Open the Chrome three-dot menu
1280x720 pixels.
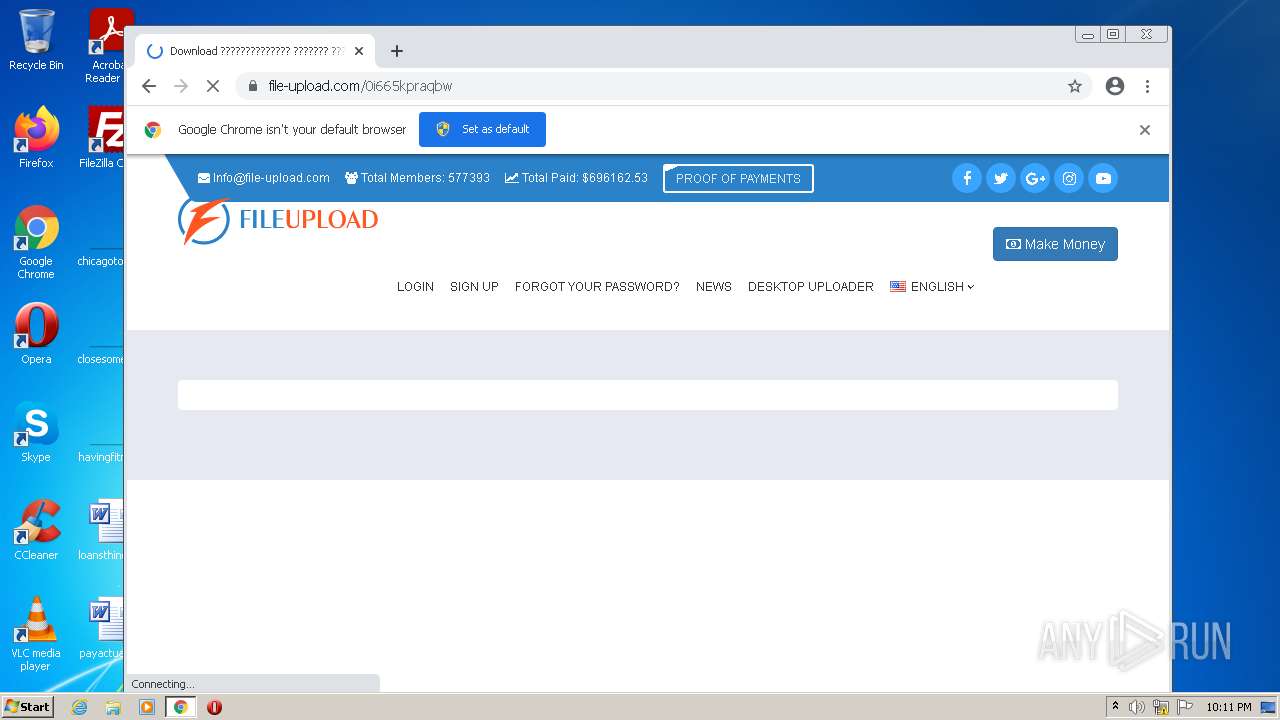[x=1148, y=86]
